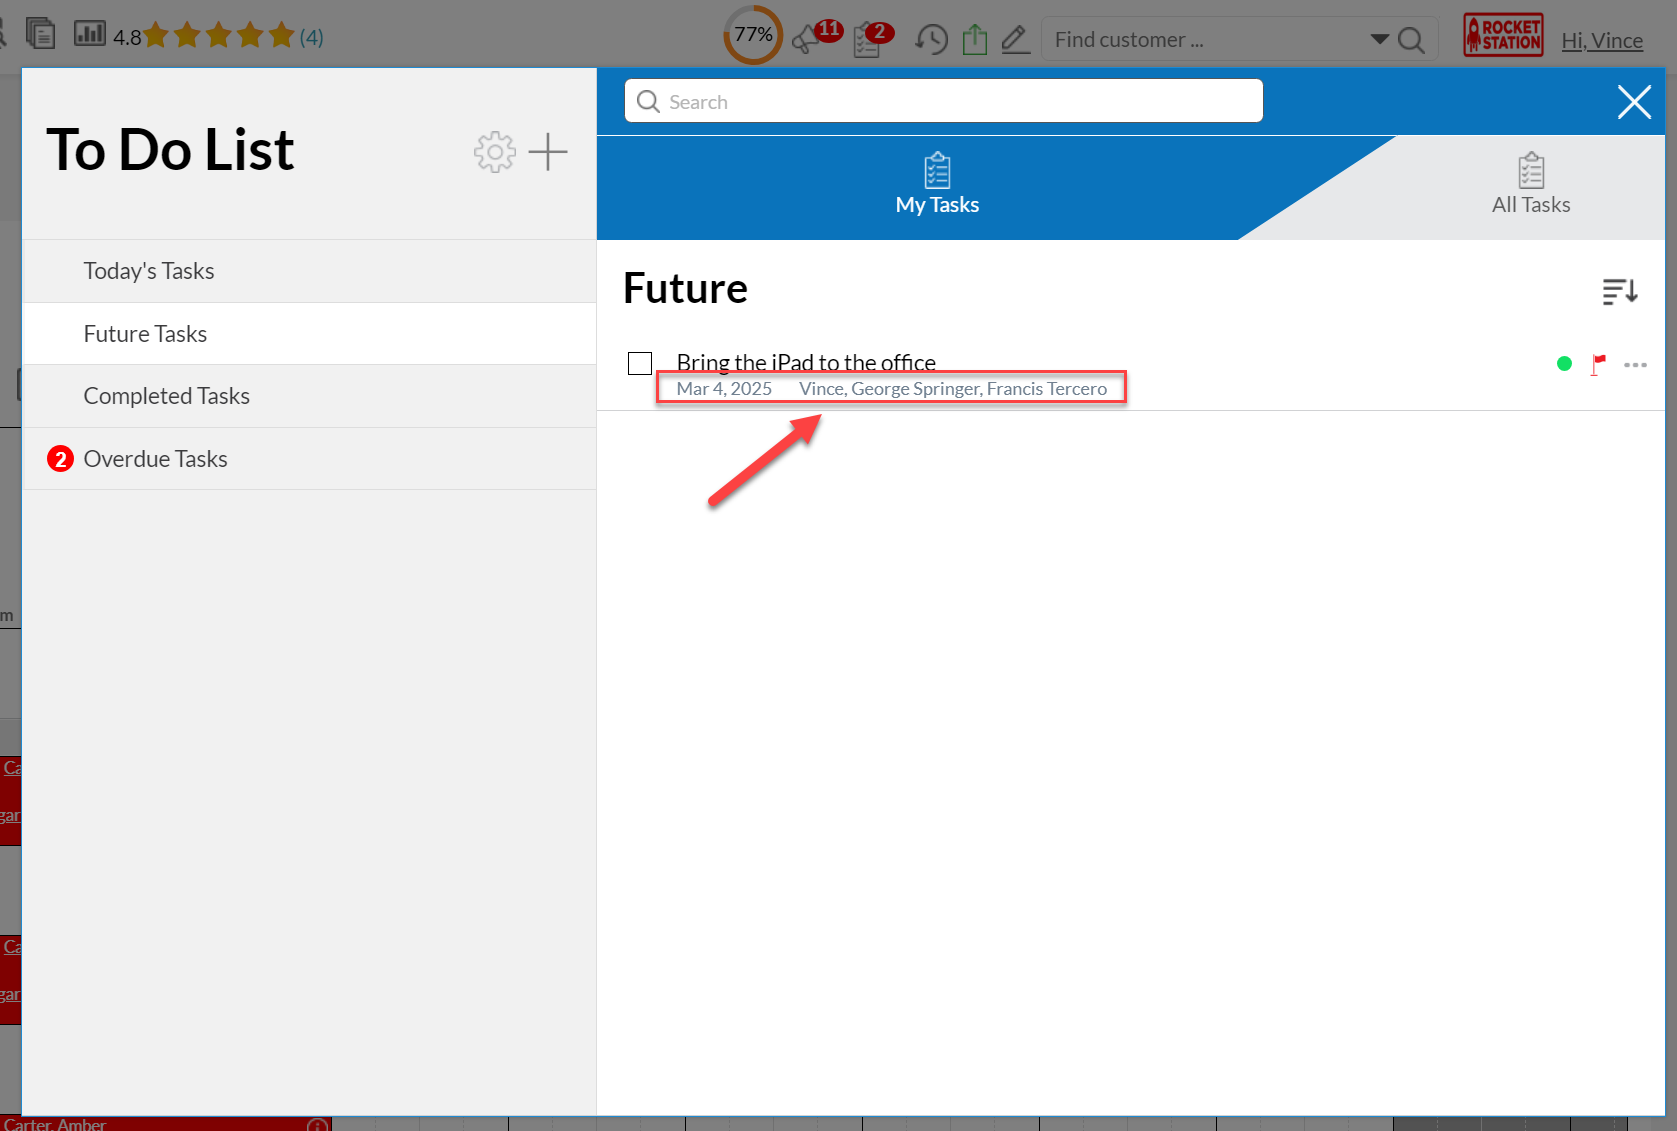1677x1131 pixels.
Task: Check the 'Bring the iPad' task checkbox
Action: tap(640, 363)
